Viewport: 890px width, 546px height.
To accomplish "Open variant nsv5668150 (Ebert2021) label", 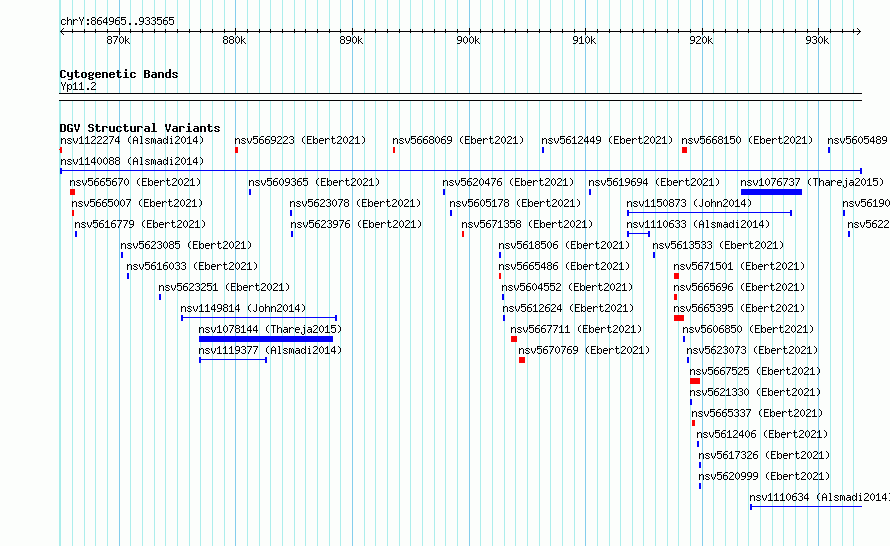I will click(747, 140).
